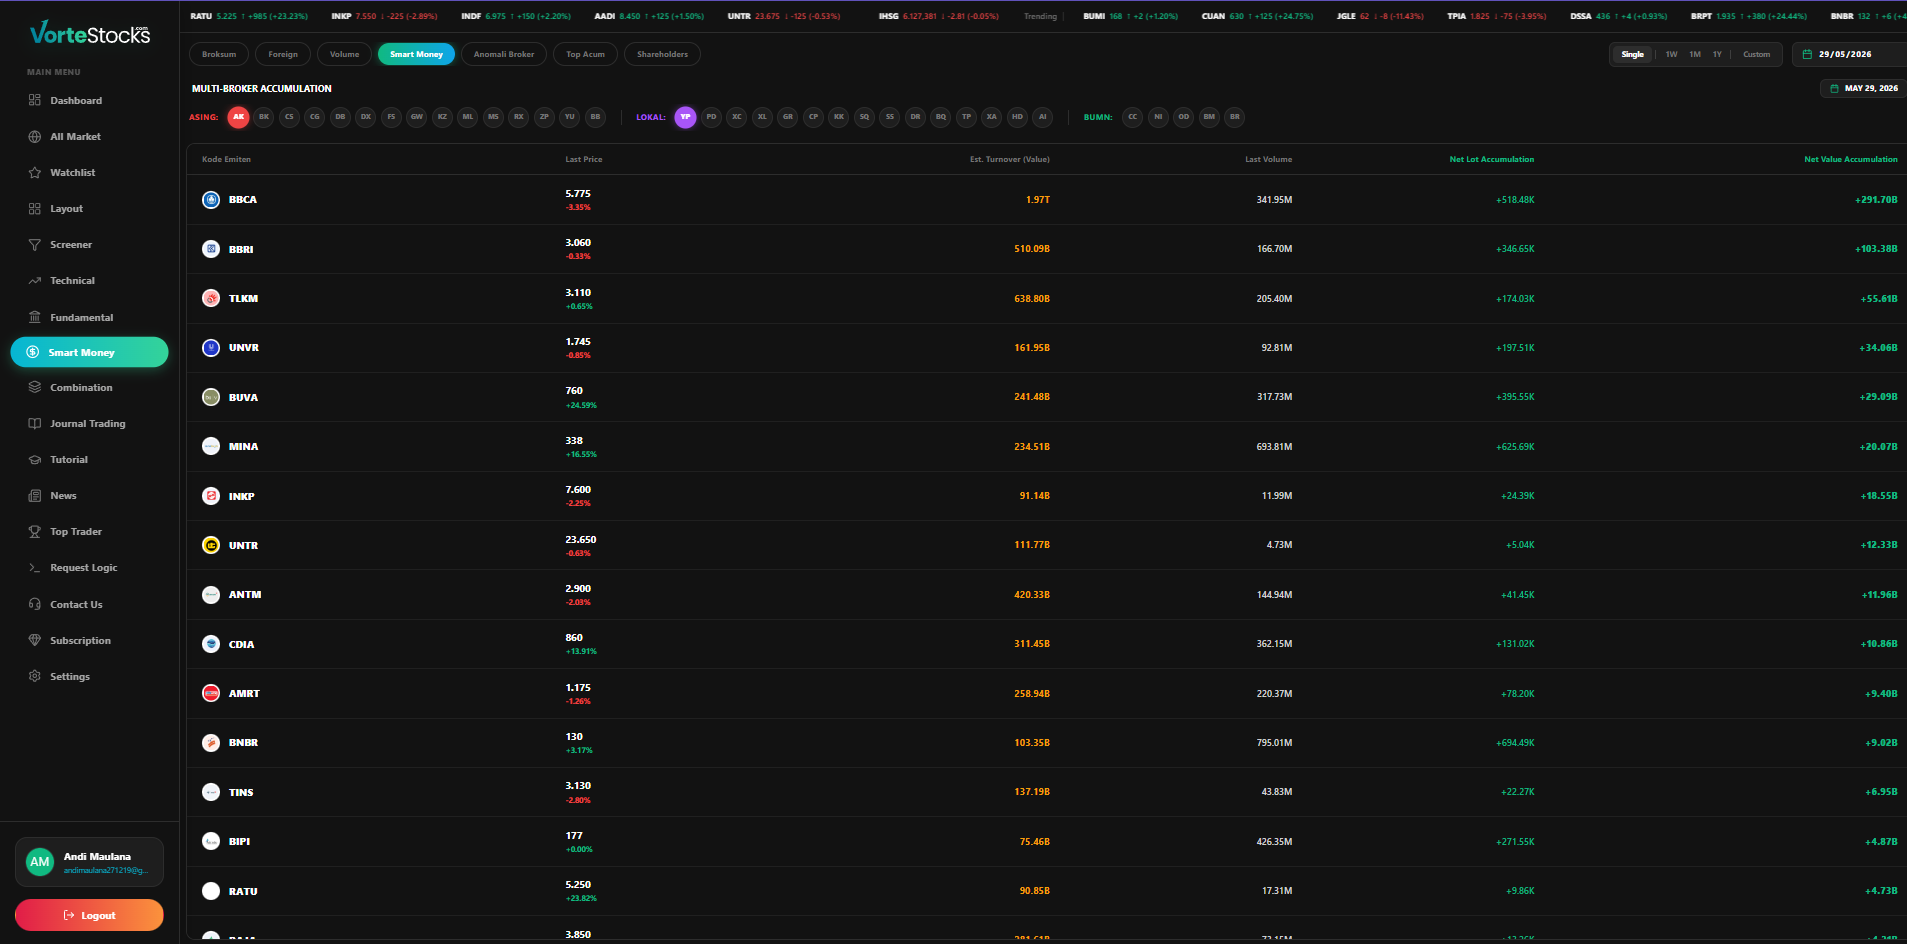Select the Single period button
This screenshot has height=944, width=1907.
[x=1632, y=54]
